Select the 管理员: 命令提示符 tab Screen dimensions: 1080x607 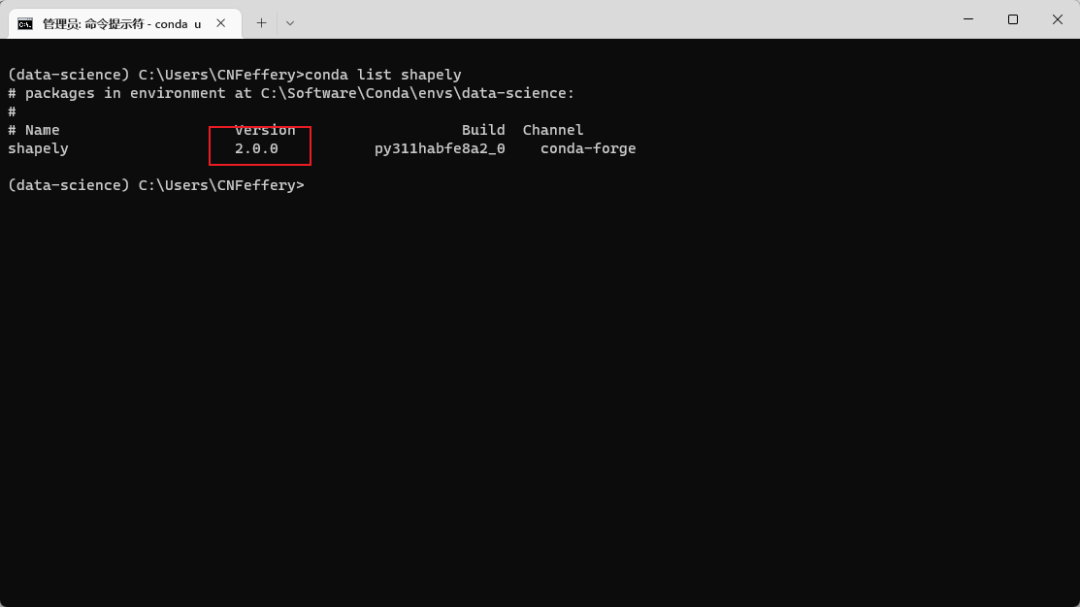point(120,22)
